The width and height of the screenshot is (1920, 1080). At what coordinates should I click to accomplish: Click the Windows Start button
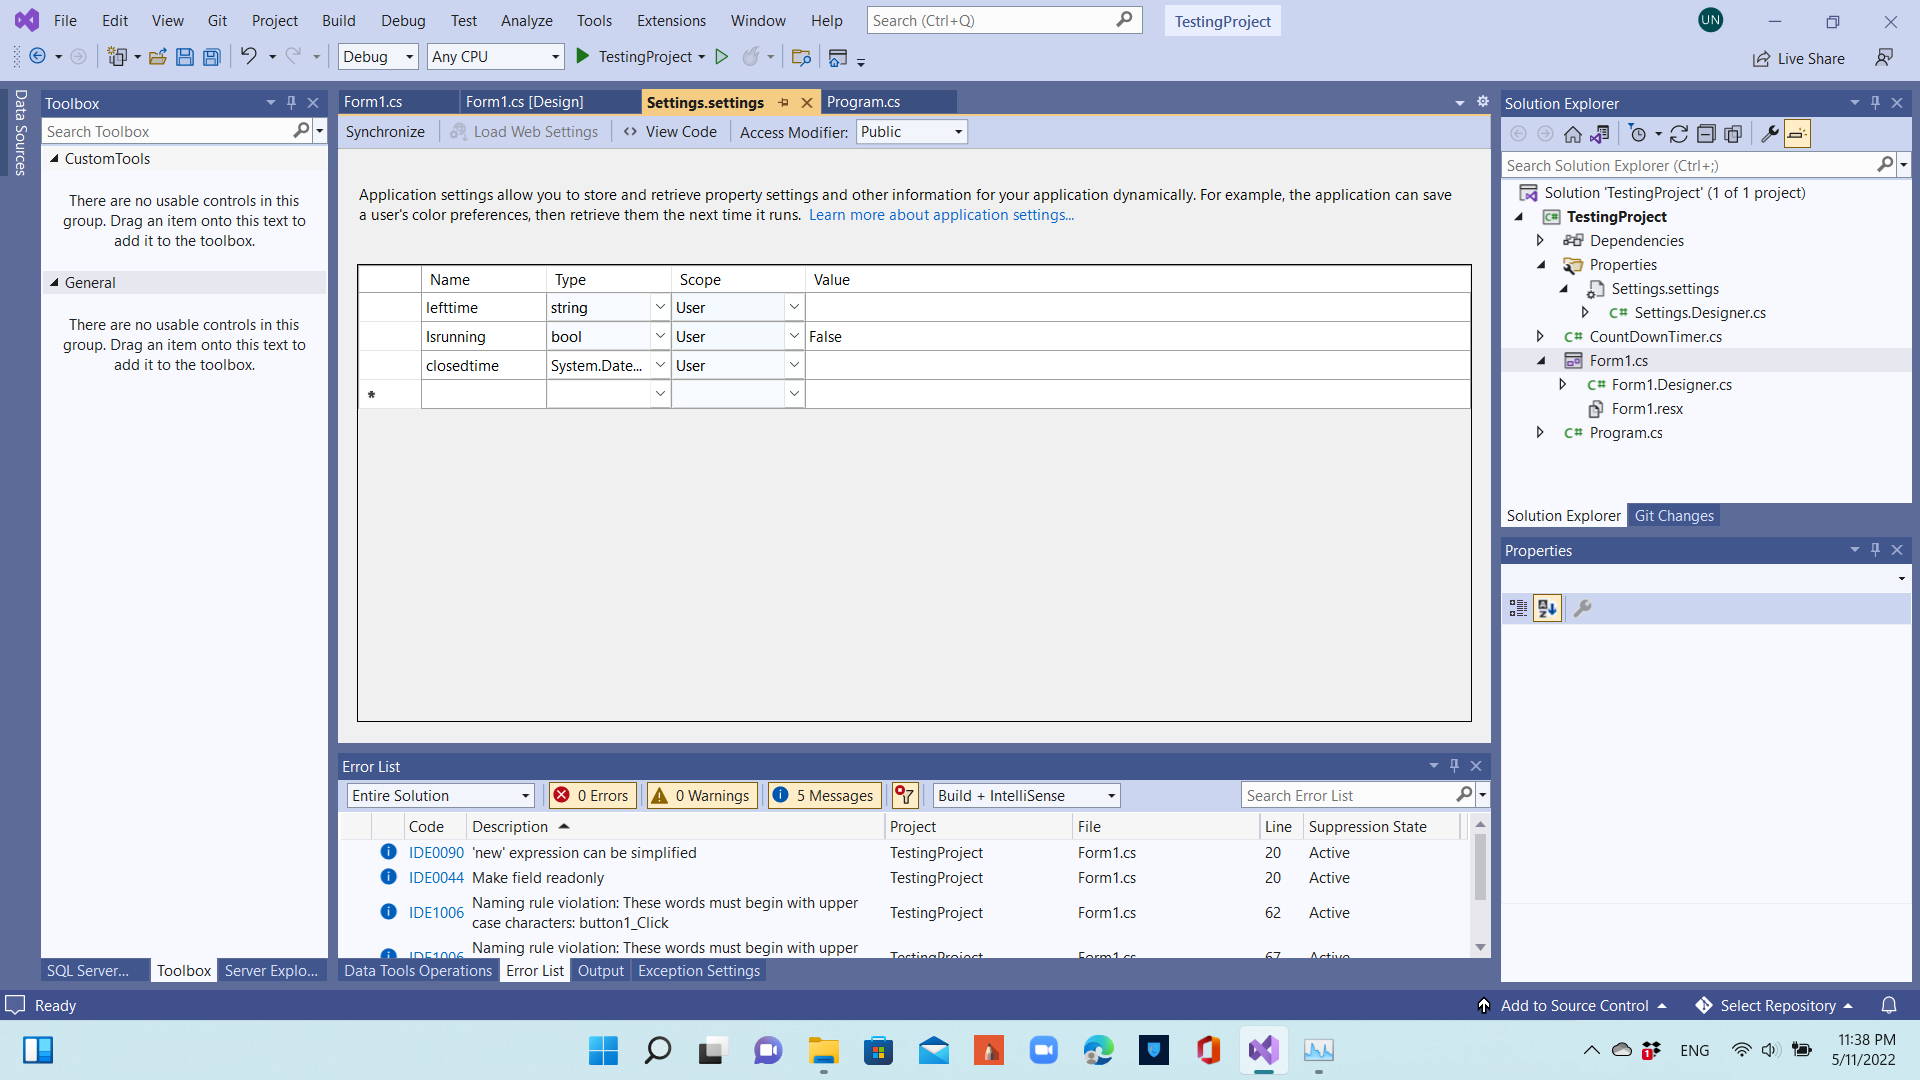pyautogui.click(x=603, y=1050)
